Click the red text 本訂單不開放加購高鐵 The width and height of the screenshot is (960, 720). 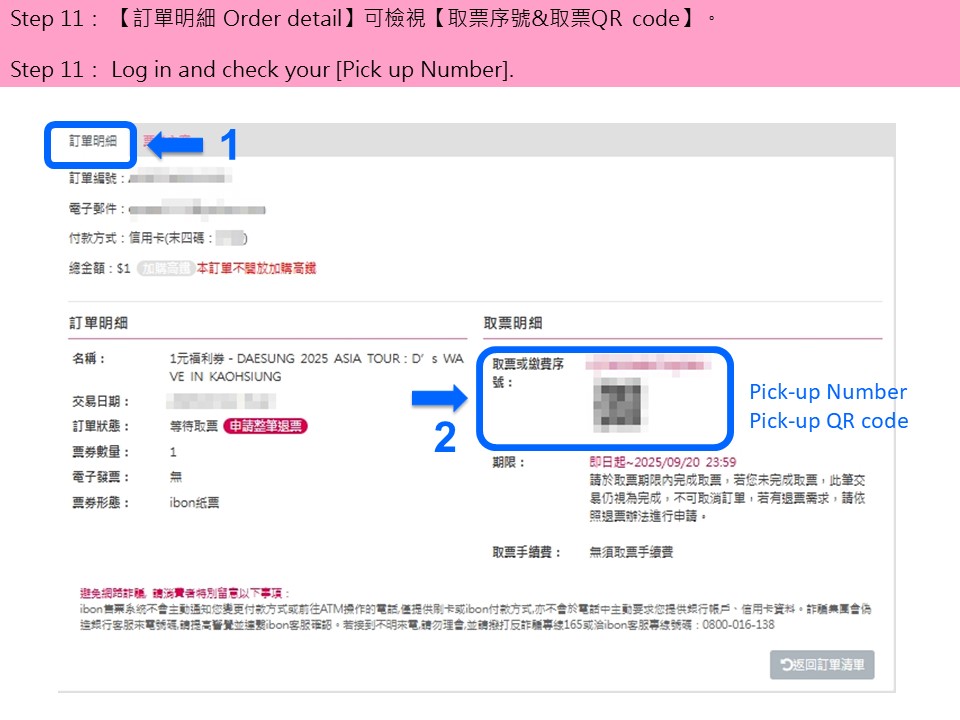(x=257, y=268)
